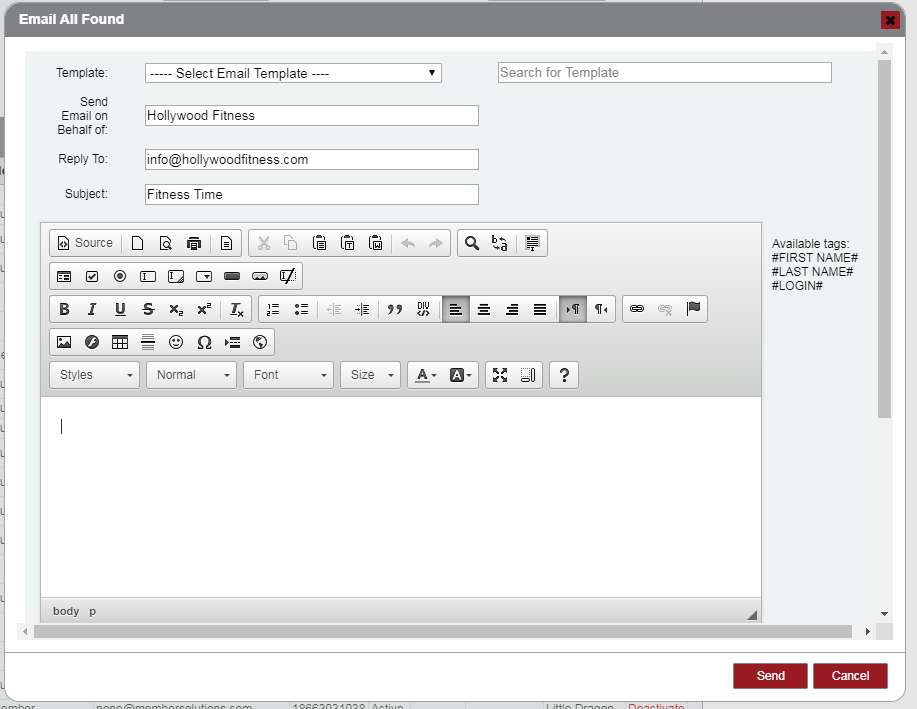Viewport: 917px width, 709px height.
Task: Expand the Styles dropdown
Action: click(x=95, y=375)
